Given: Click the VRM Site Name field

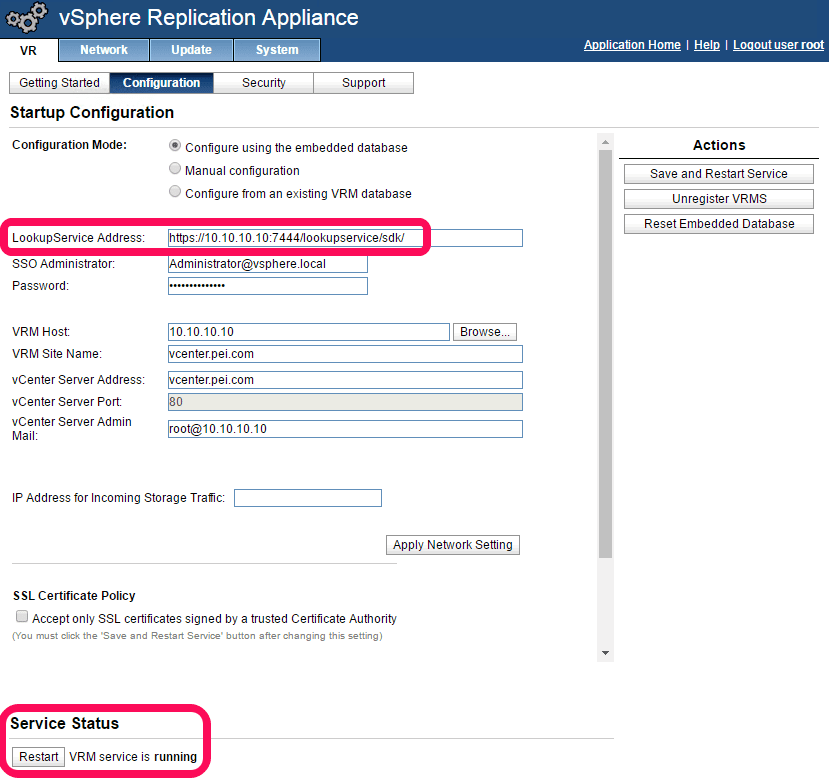Looking at the screenshot, I should [x=345, y=354].
